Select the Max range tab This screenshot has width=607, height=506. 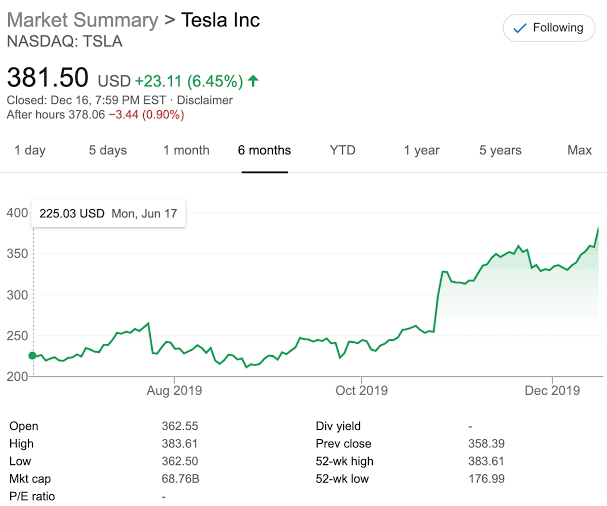[579, 150]
